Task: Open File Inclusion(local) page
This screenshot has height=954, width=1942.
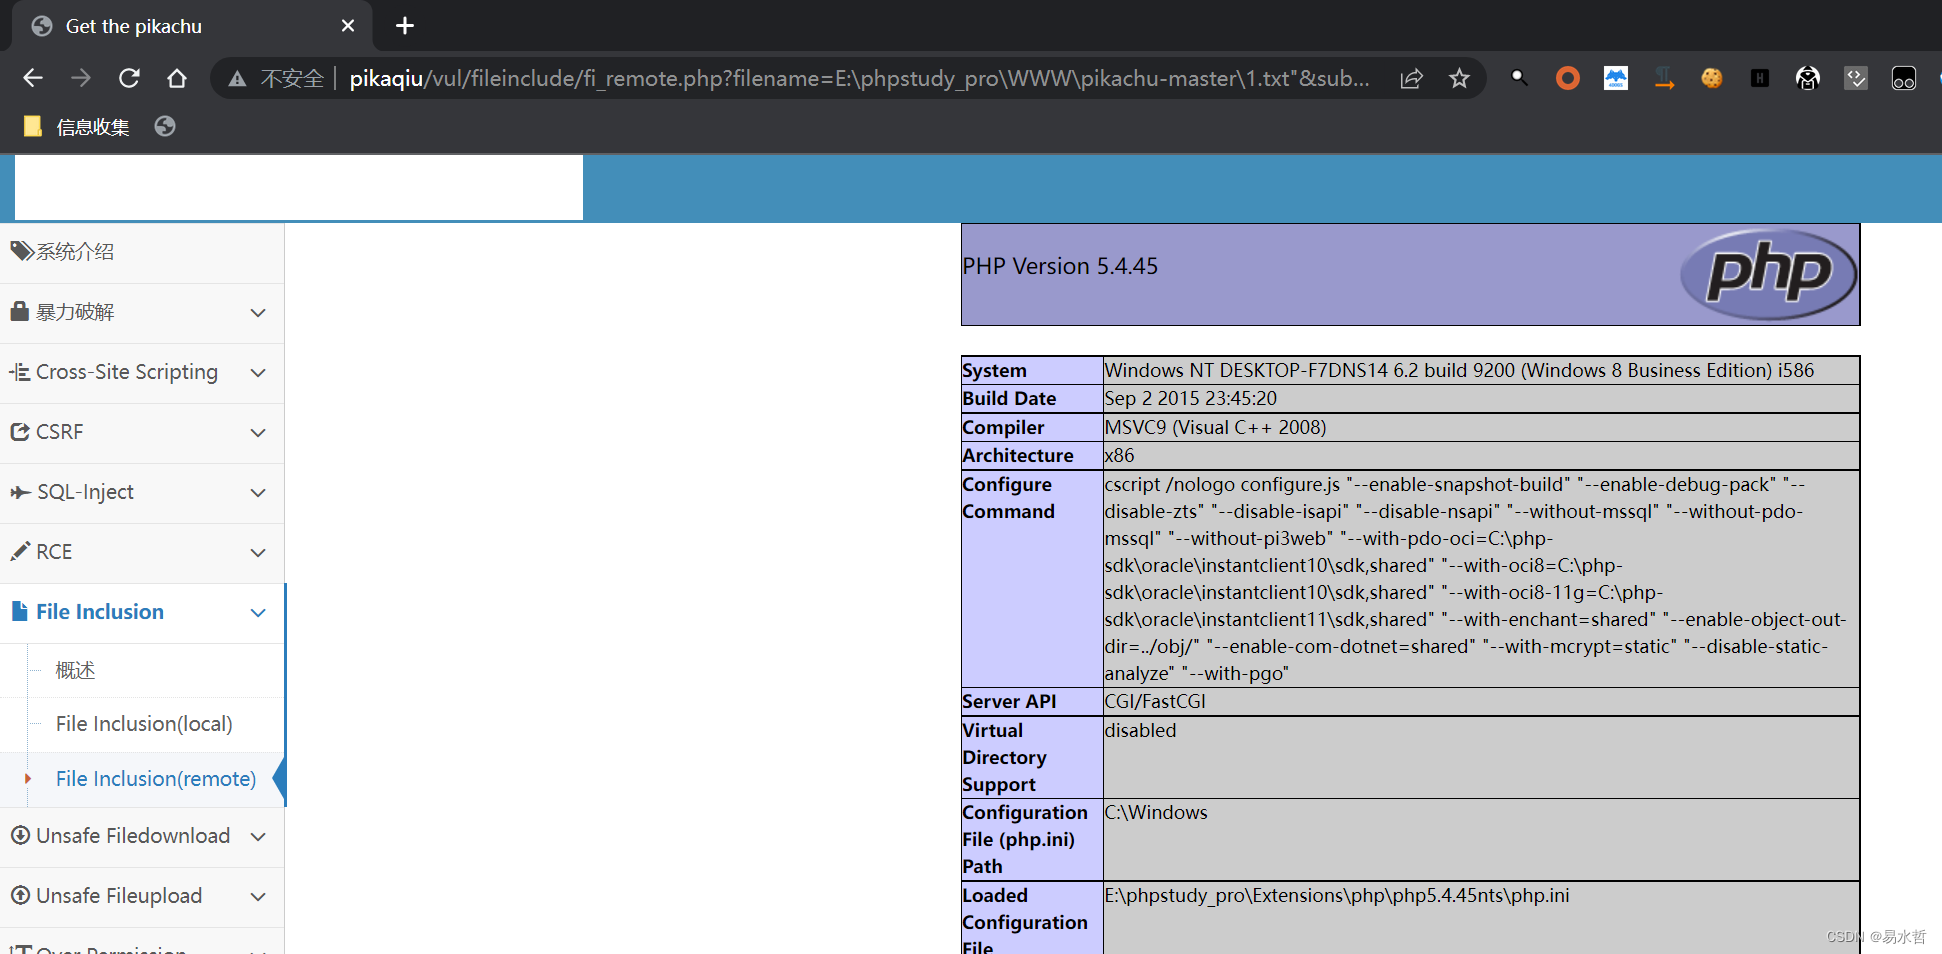Action: (144, 724)
